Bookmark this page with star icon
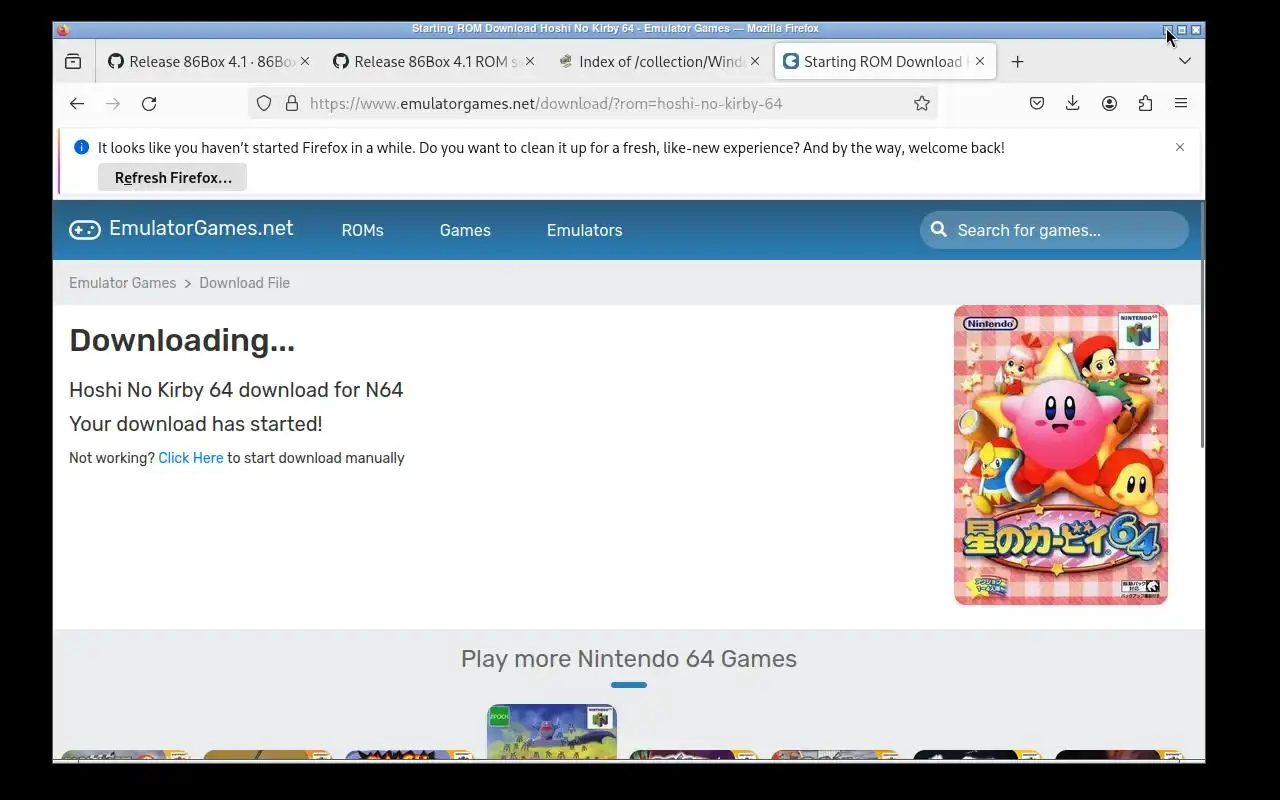 point(922,103)
